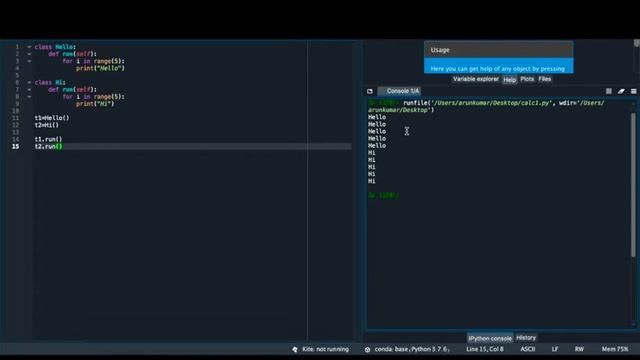Click the Kite: not running status
Viewport: 640px width, 360px height.
pos(325,349)
